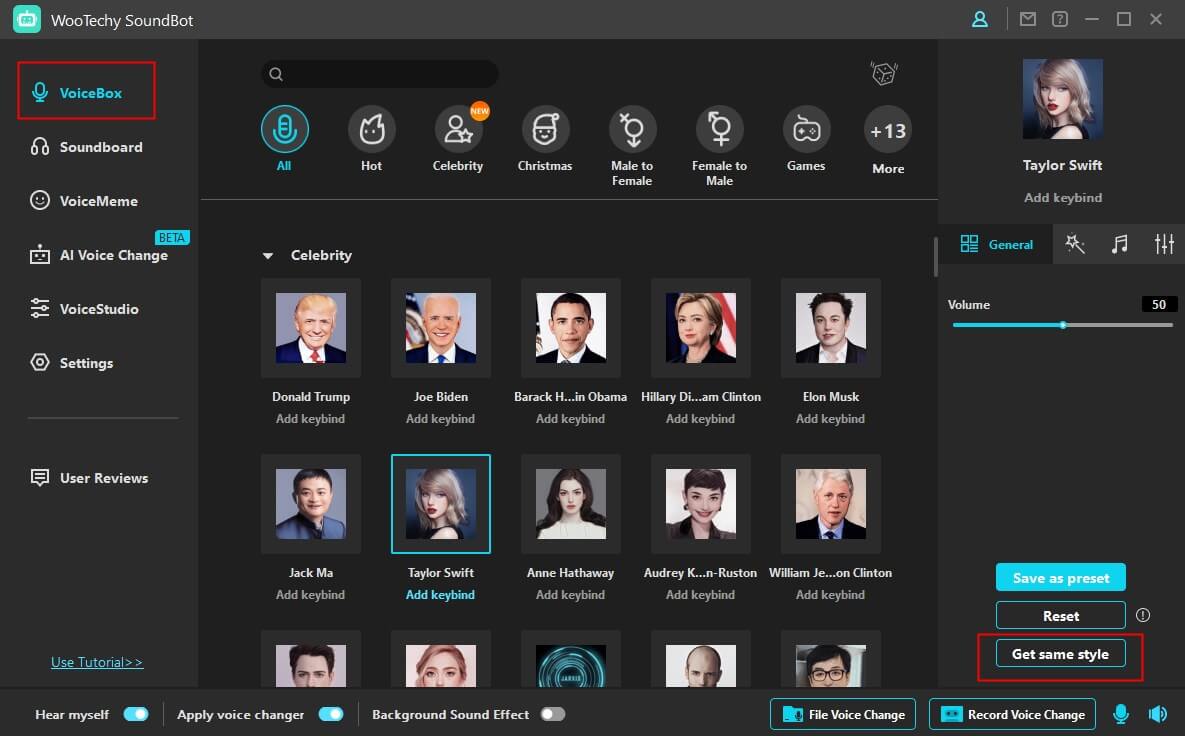The width and height of the screenshot is (1185, 736).
Task: Click the dice icon for a random voice
Action: coord(884,73)
